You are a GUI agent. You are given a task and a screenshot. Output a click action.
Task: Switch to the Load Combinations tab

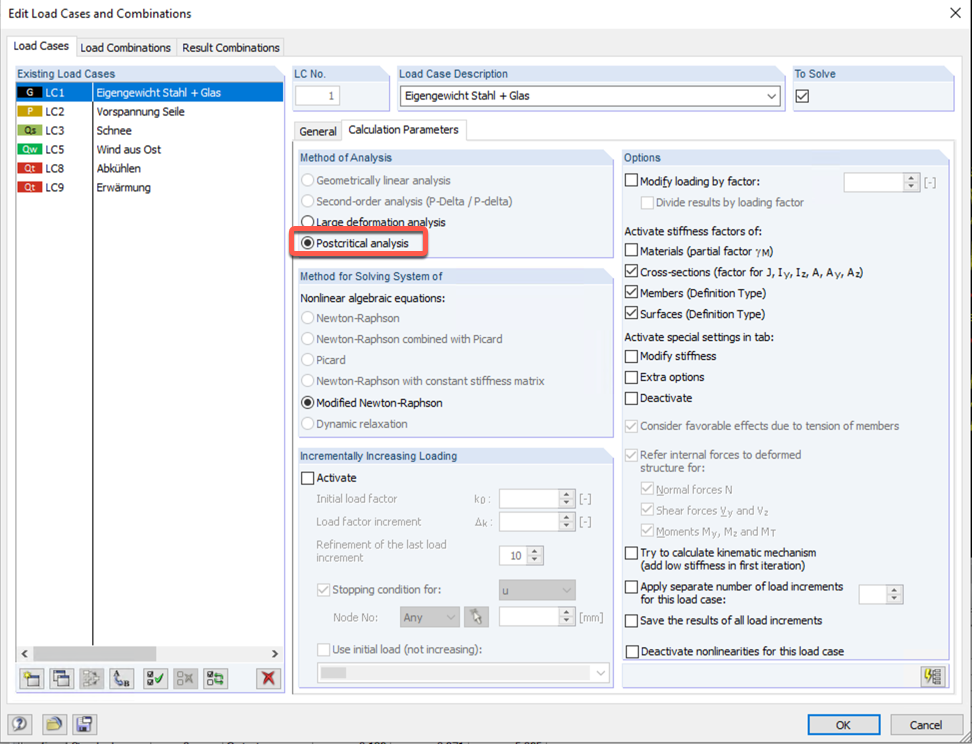click(x=125, y=47)
